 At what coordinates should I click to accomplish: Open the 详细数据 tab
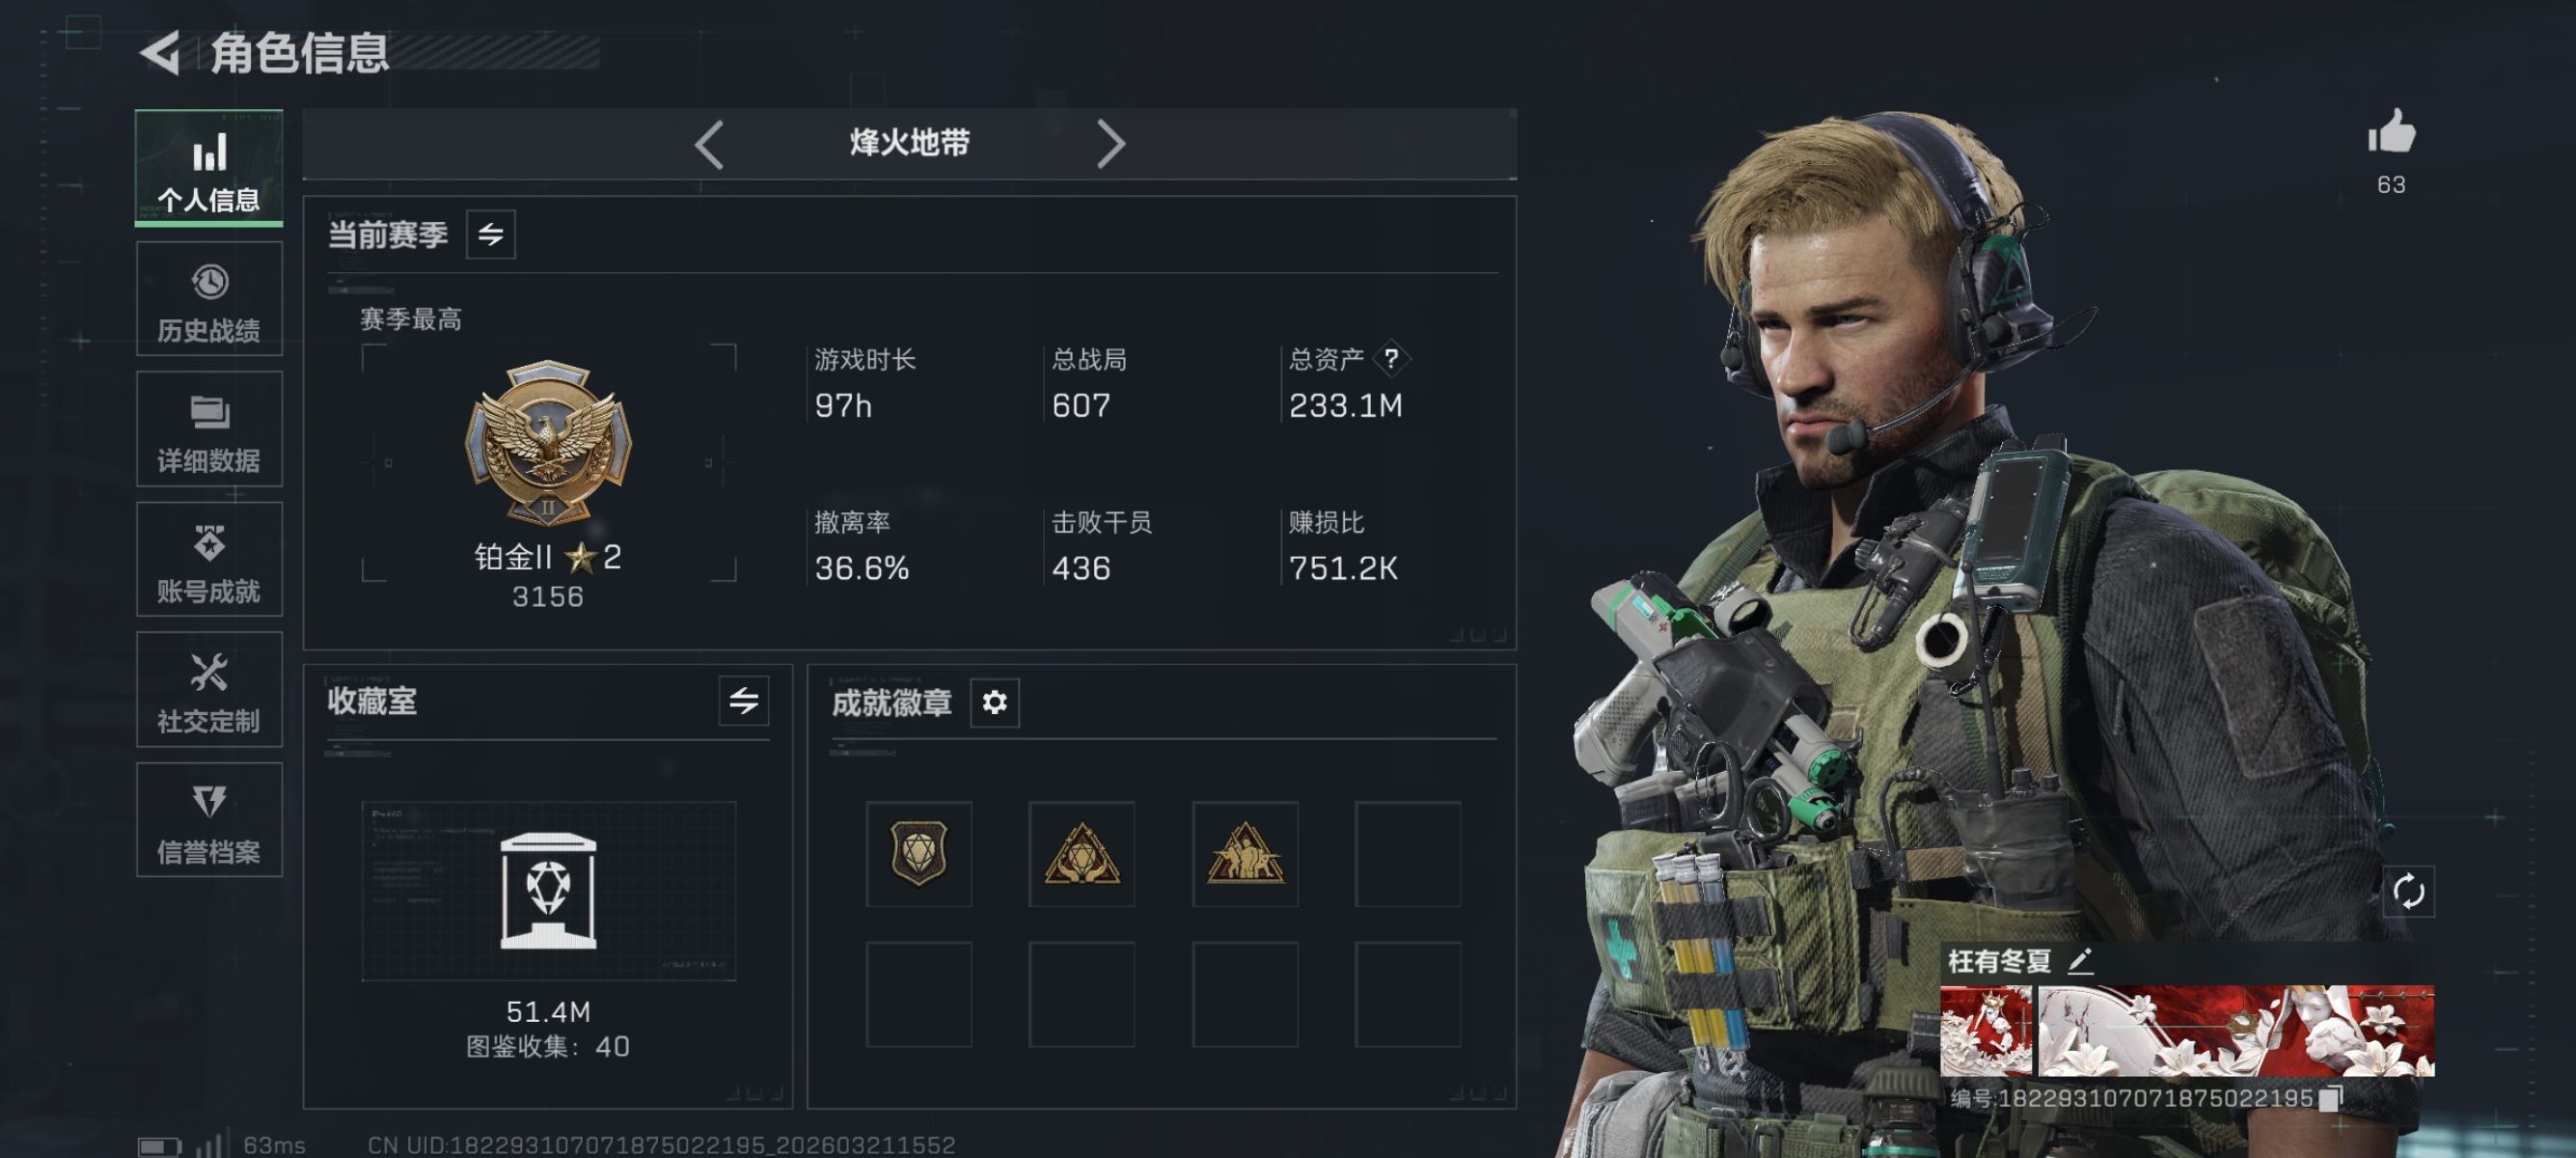(209, 429)
